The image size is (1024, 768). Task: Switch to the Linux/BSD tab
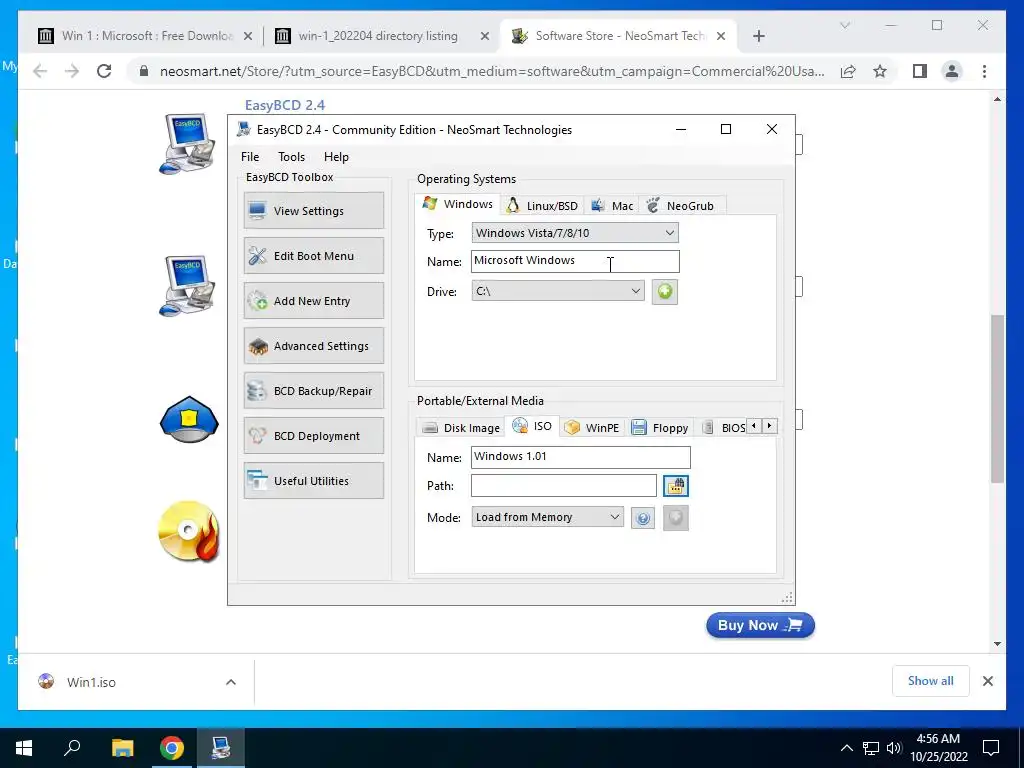(543, 206)
